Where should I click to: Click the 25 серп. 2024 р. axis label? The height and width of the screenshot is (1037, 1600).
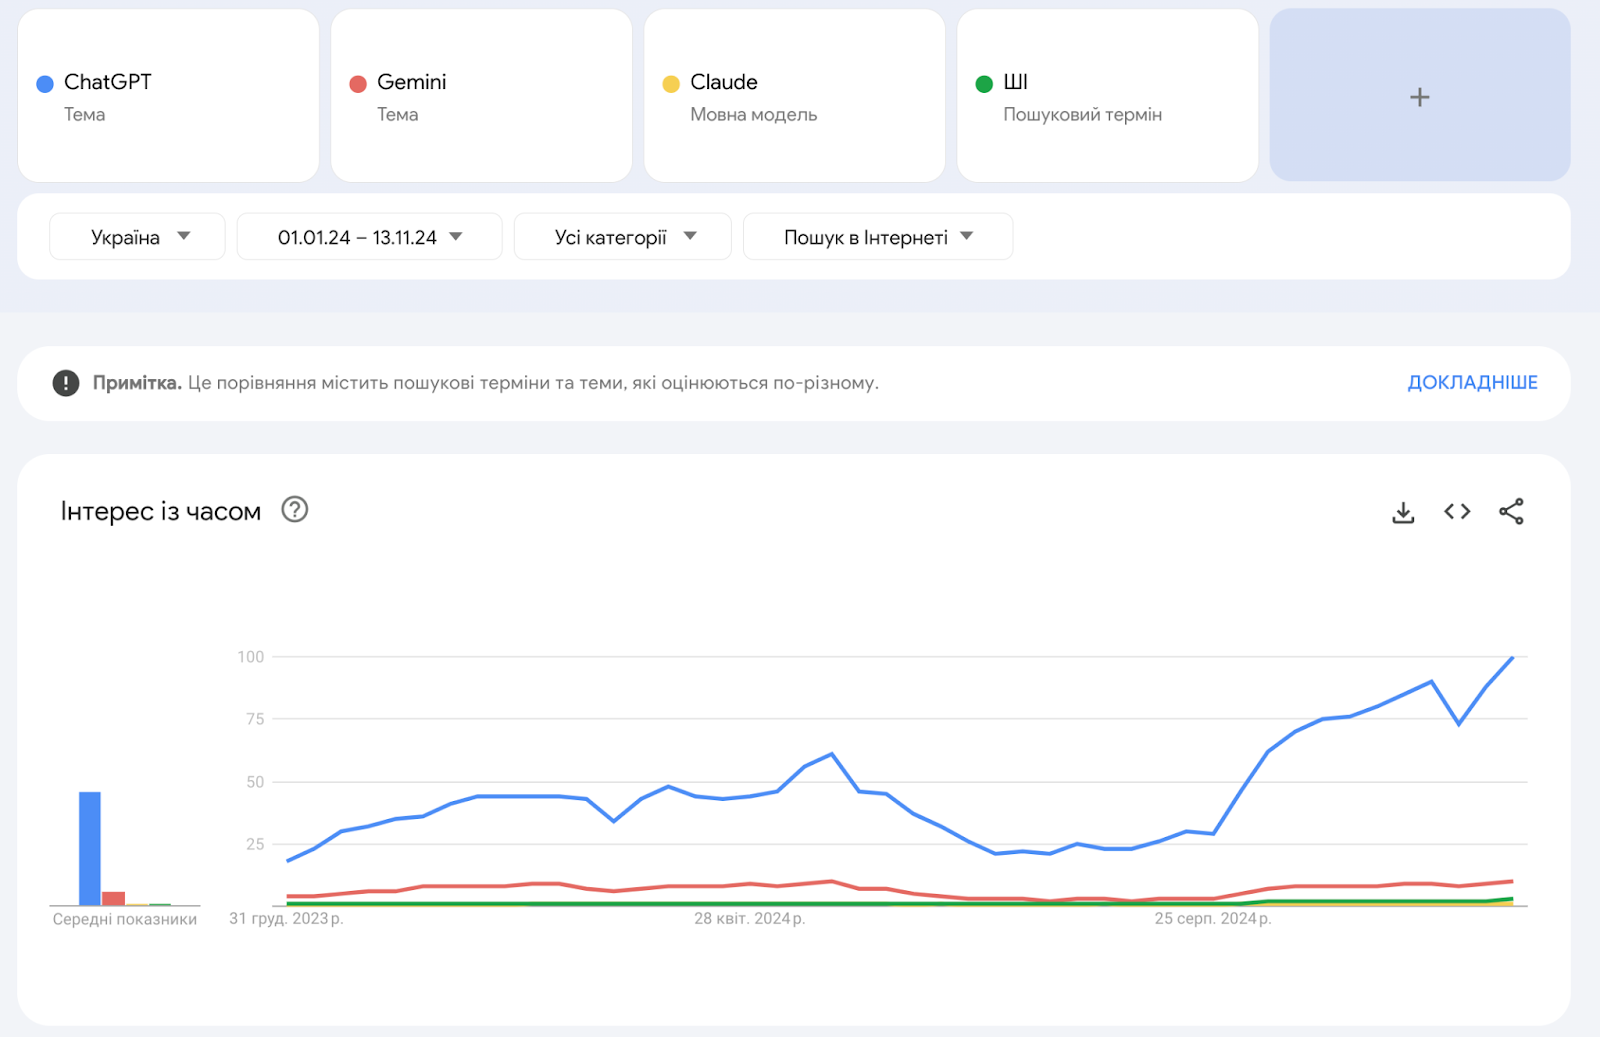point(1213,919)
